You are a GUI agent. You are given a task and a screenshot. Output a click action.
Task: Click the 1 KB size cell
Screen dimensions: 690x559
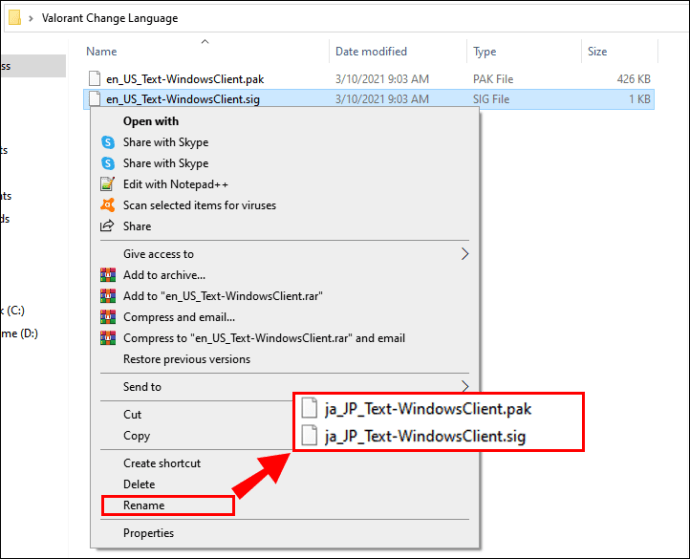639,99
